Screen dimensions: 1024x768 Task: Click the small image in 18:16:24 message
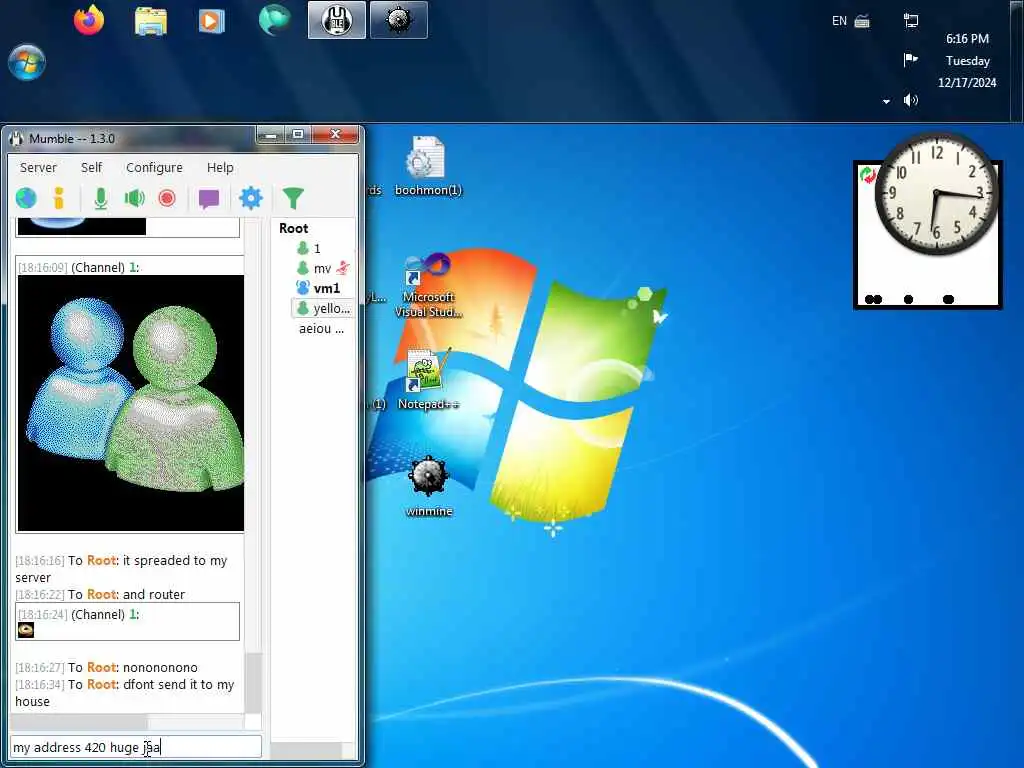[x=25, y=630]
